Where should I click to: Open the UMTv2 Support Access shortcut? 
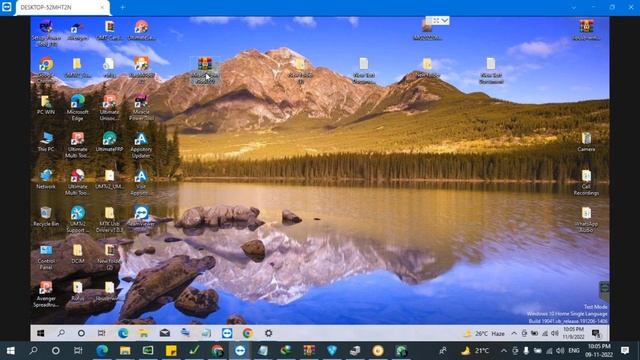[78, 220]
